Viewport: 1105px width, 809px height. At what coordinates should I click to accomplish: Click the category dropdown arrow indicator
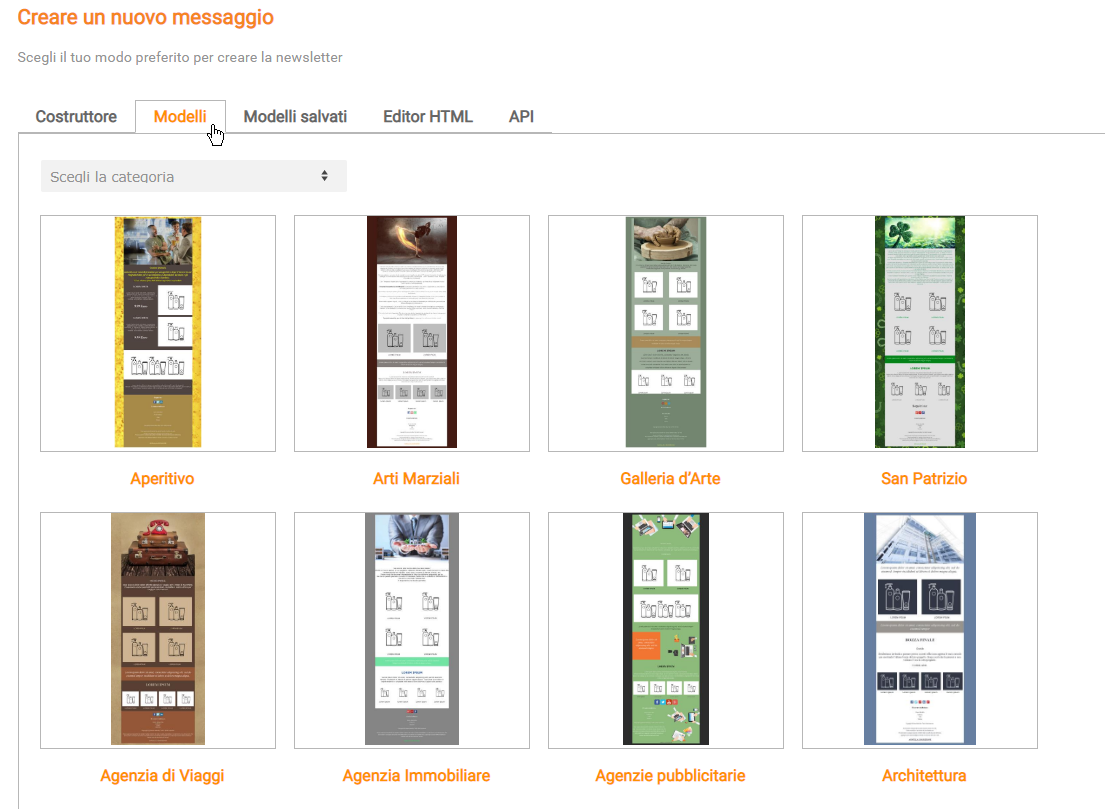pos(325,176)
